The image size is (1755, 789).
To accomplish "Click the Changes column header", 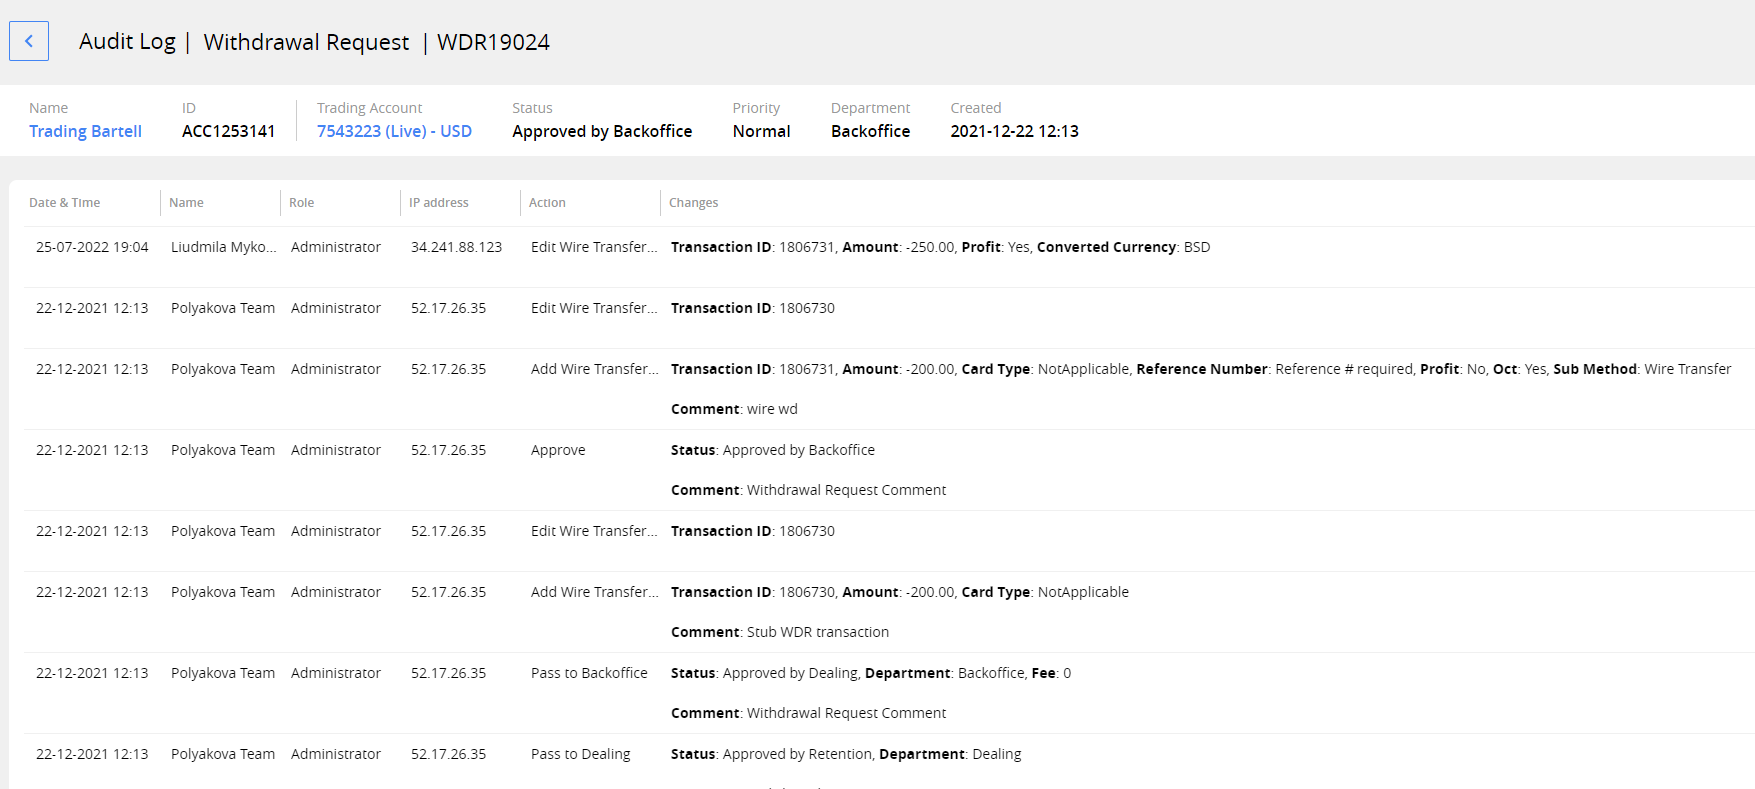I will pos(693,203).
